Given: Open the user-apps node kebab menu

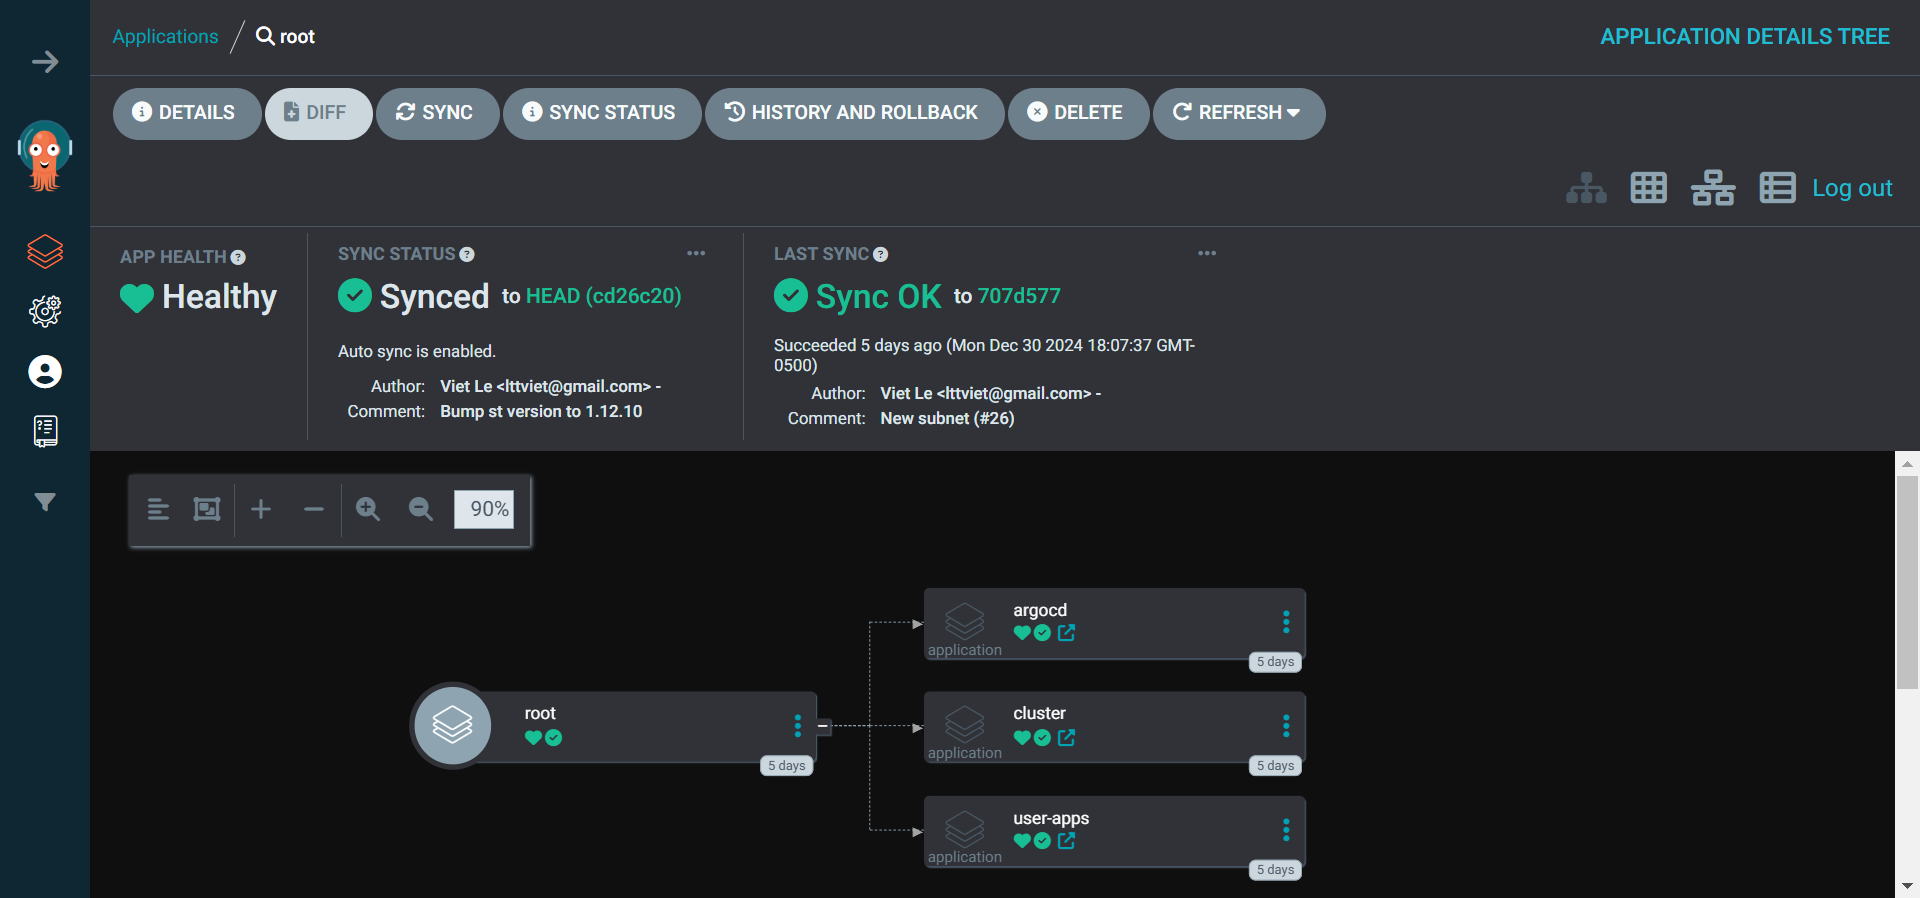Looking at the screenshot, I should point(1286,829).
